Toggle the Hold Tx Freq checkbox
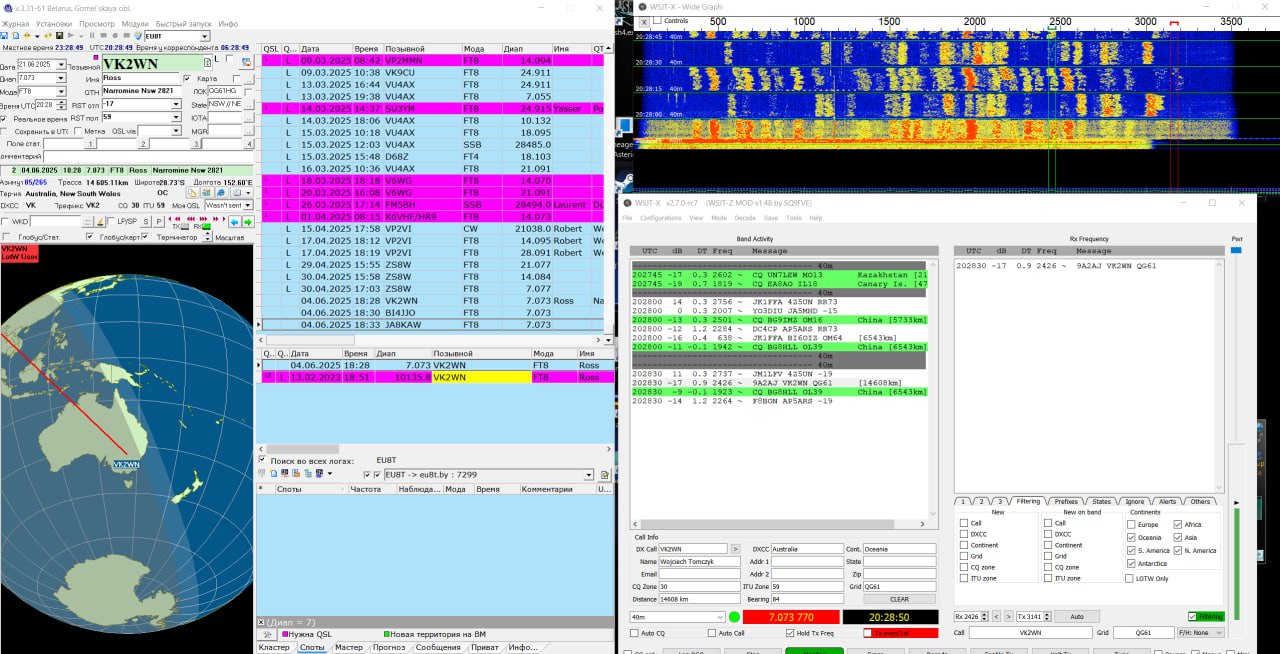The width and height of the screenshot is (1280, 654). click(x=788, y=633)
